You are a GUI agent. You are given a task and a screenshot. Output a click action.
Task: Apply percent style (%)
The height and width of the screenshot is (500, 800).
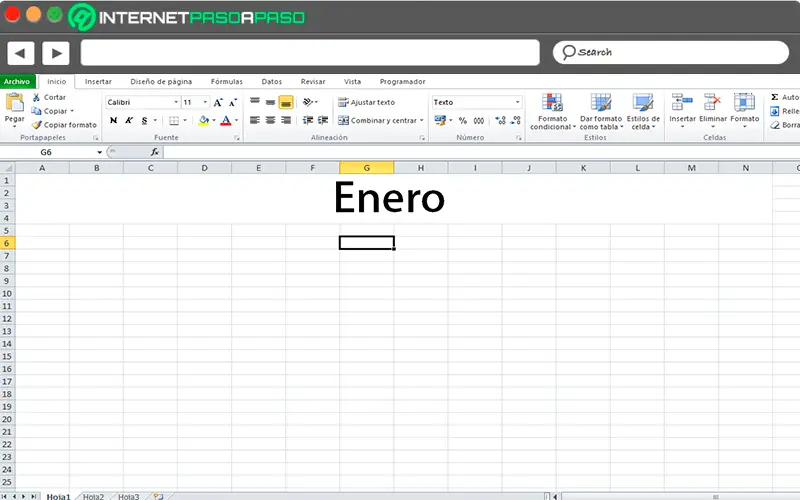463,120
